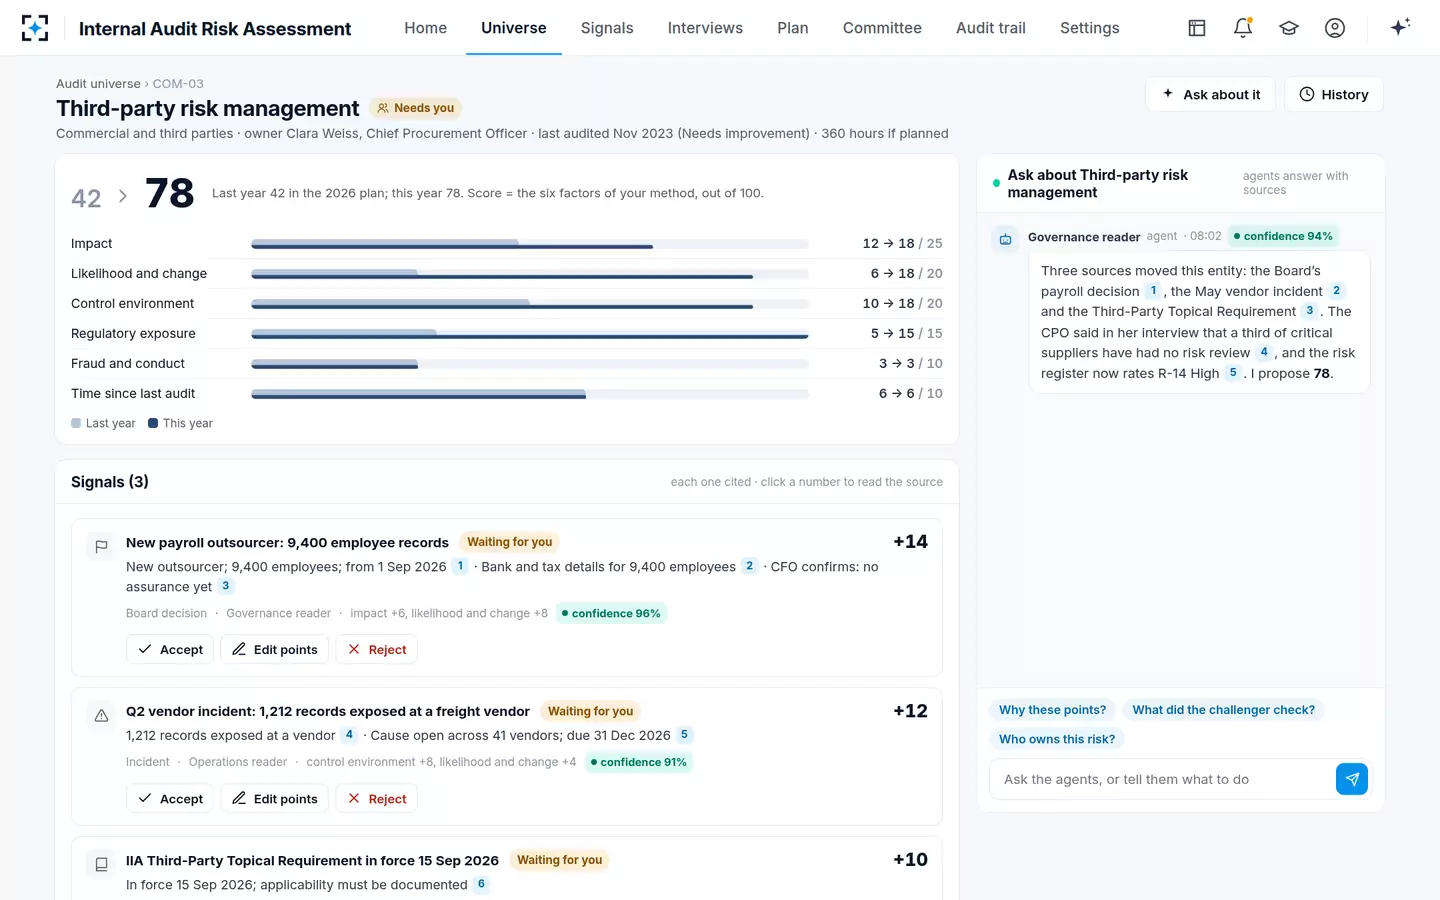
Task: Open citation 2 in Governance reader message
Action: [x=1336, y=291]
